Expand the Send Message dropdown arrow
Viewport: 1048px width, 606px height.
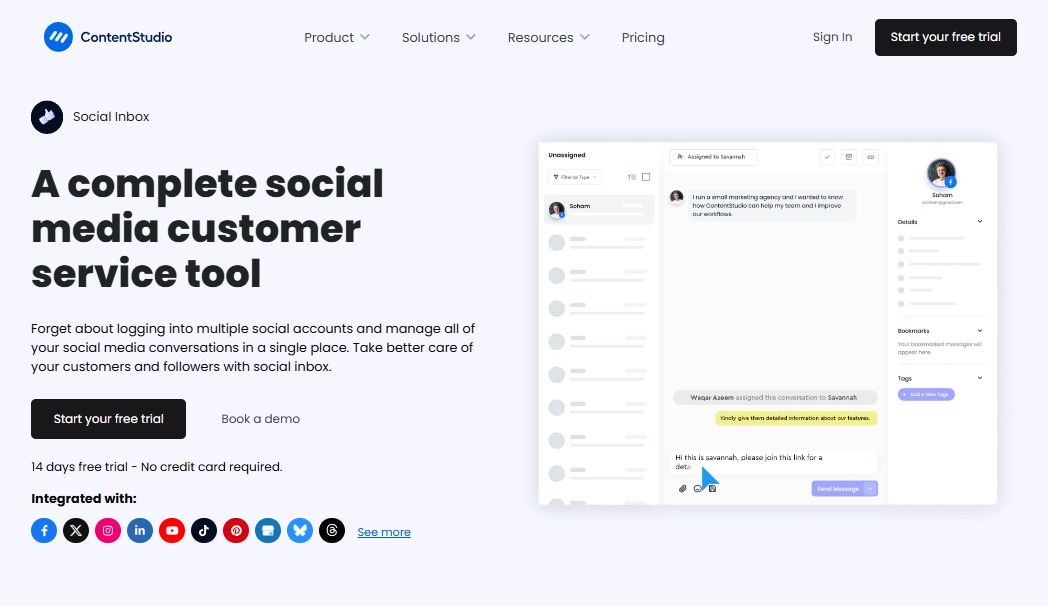point(871,488)
